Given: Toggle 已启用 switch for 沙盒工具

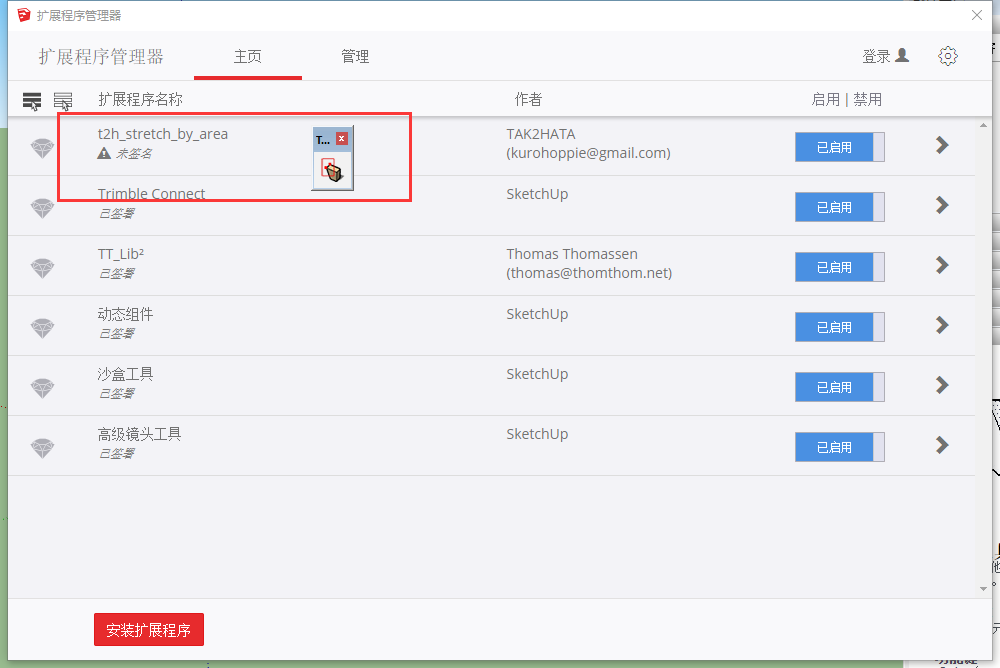Looking at the screenshot, I should click(839, 387).
